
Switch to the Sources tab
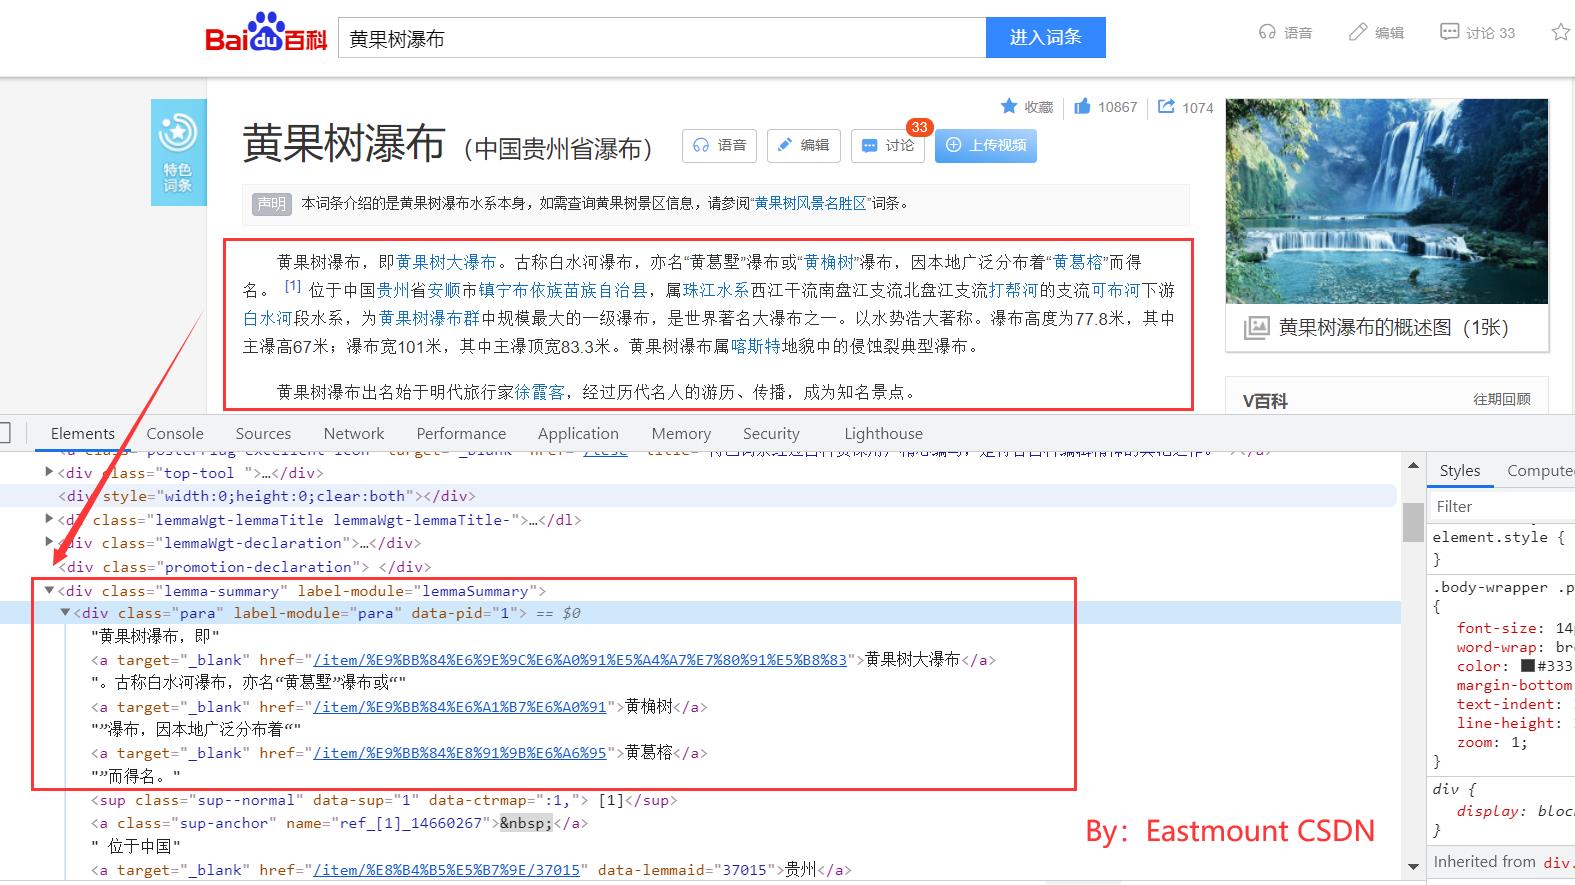coord(263,433)
